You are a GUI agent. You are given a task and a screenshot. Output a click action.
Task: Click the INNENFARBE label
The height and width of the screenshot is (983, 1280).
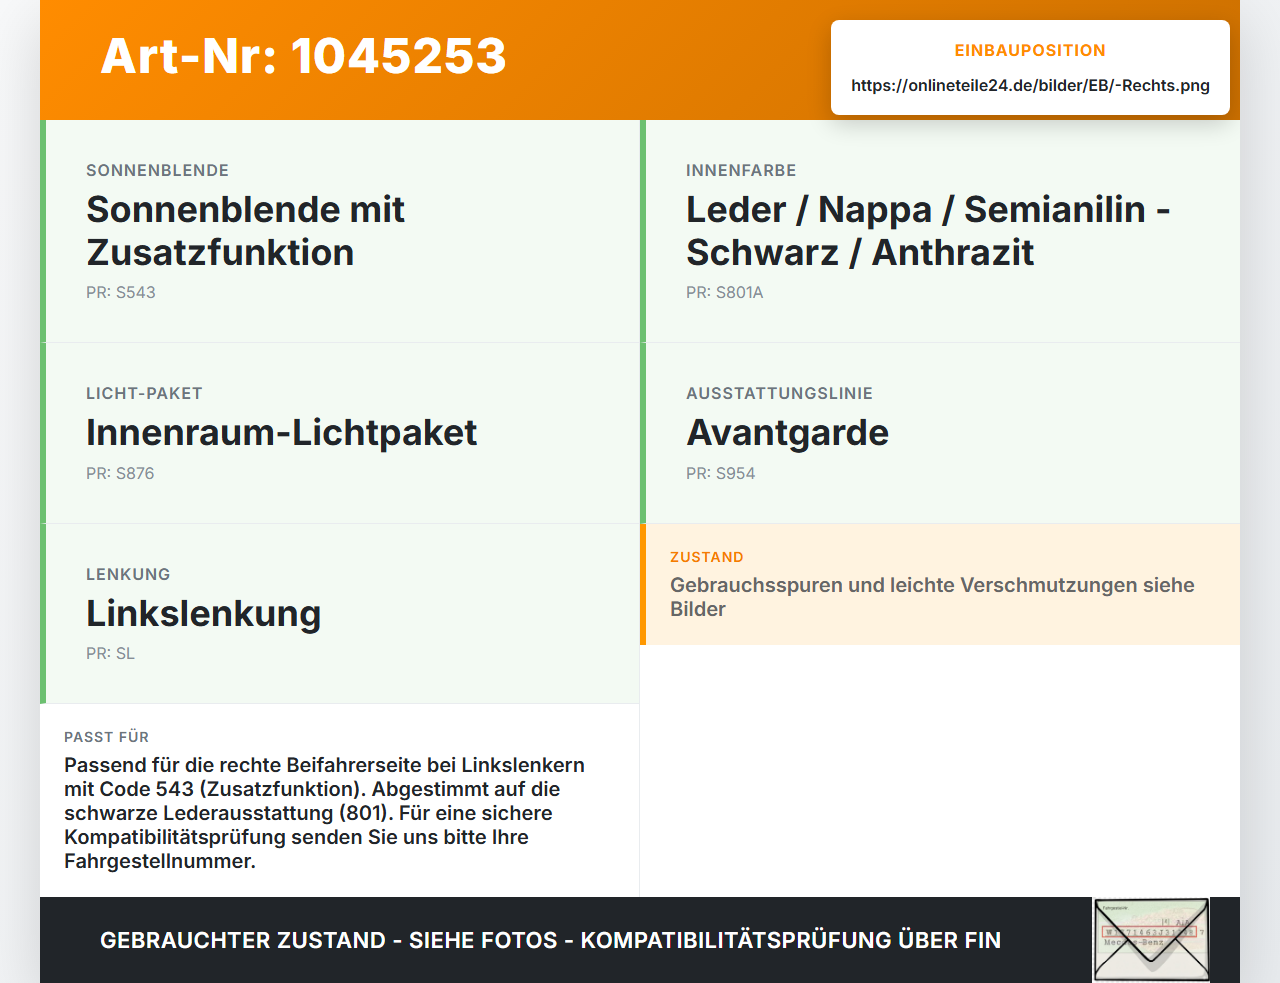pyautogui.click(x=741, y=171)
